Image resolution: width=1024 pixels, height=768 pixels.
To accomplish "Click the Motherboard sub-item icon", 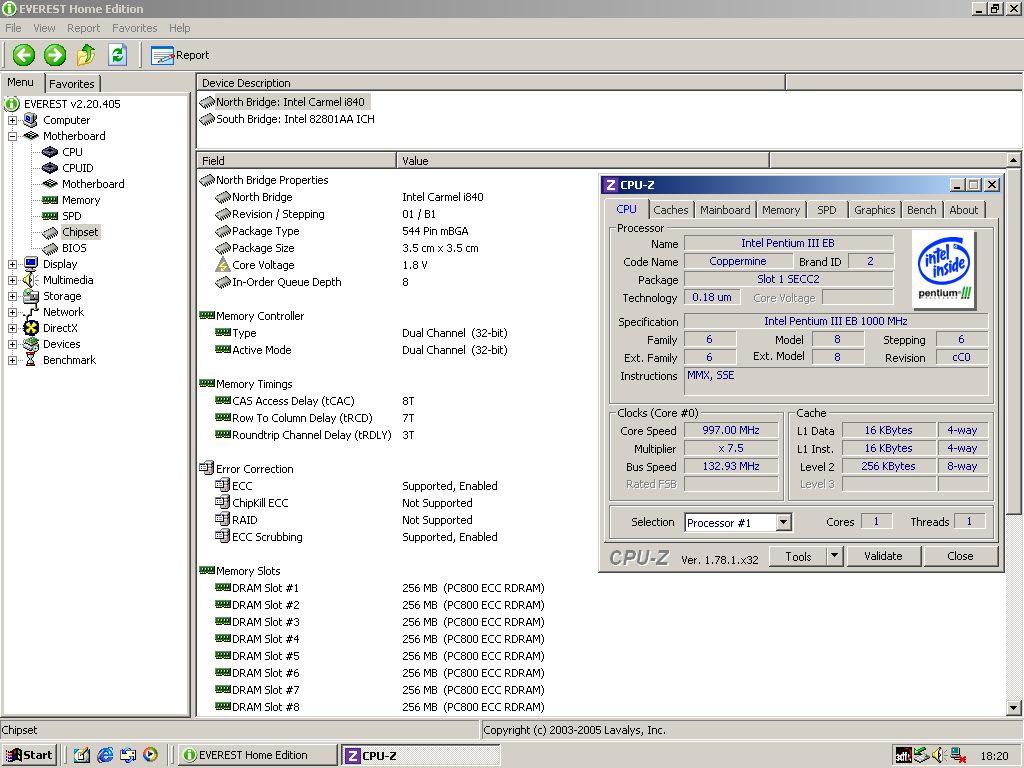I will tap(50, 184).
